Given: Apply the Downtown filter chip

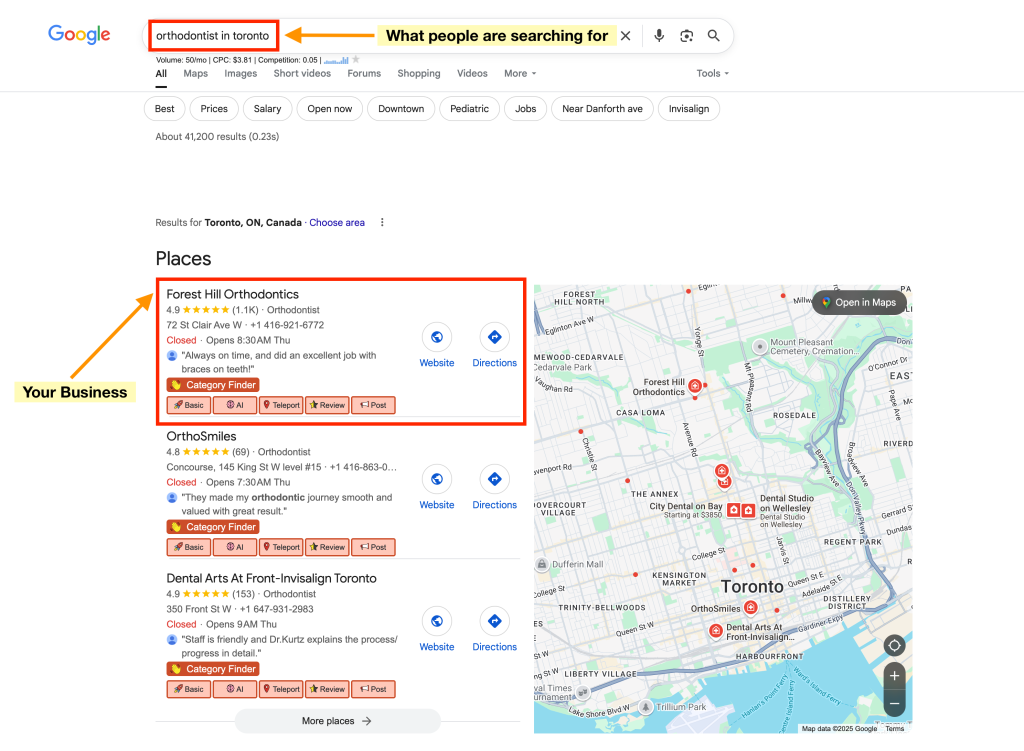Looking at the screenshot, I should (401, 109).
